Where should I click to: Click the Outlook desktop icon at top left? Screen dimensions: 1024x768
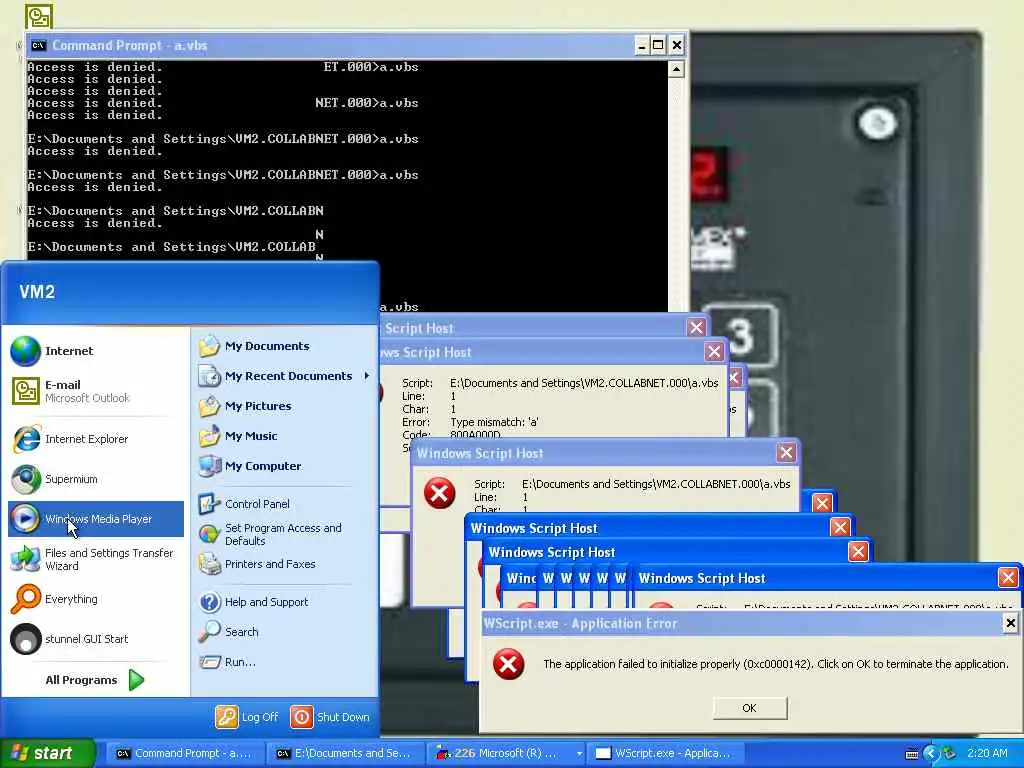(39, 17)
